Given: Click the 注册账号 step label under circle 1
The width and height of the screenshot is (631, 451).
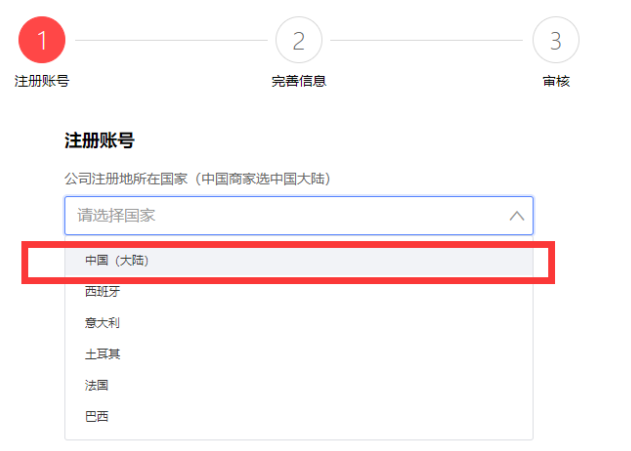Looking at the screenshot, I should pos(42,81).
